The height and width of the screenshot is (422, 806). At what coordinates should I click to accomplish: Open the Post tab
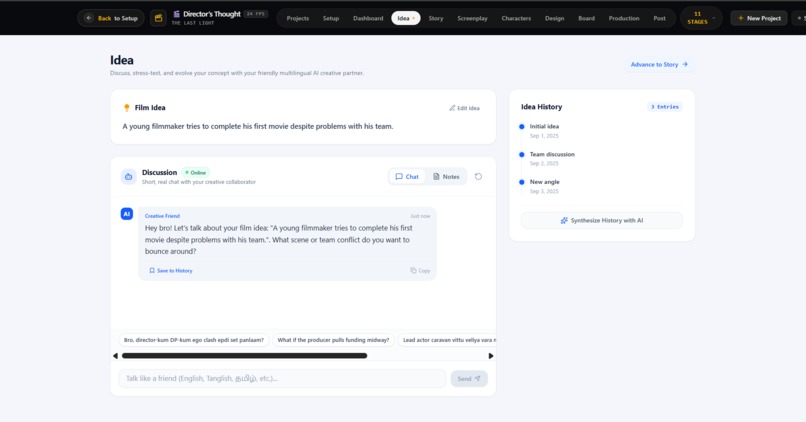coord(659,18)
